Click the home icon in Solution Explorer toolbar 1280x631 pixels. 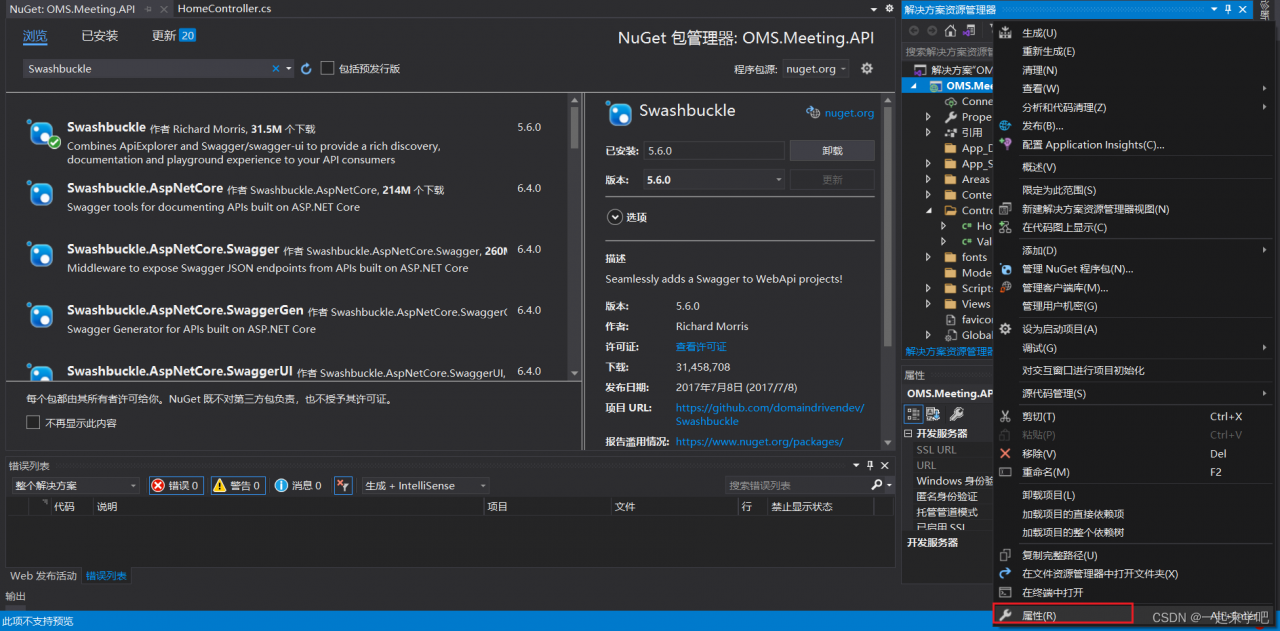coord(950,30)
